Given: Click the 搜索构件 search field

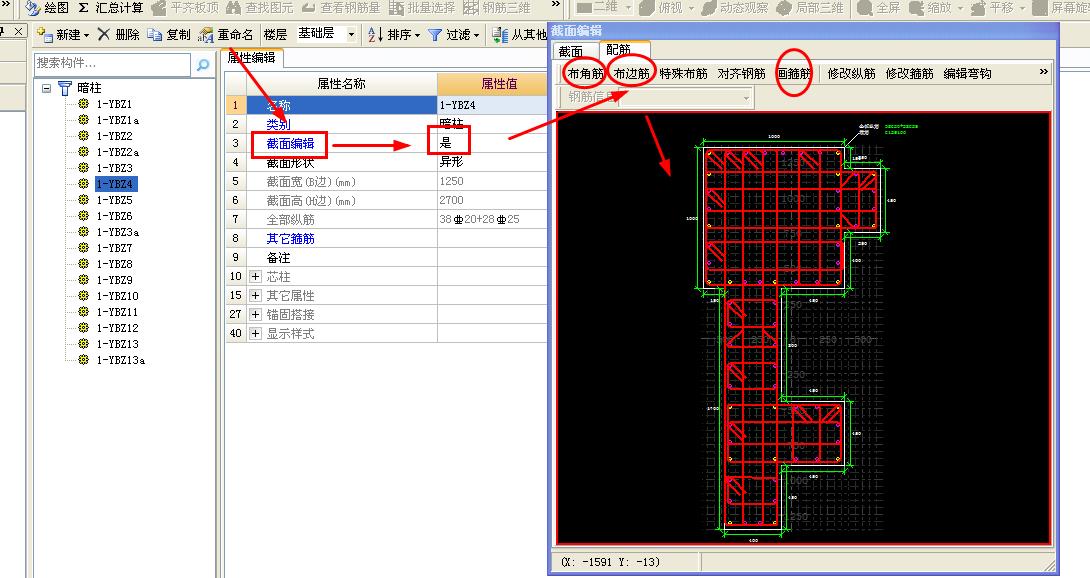Looking at the screenshot, I should (112, 64).
